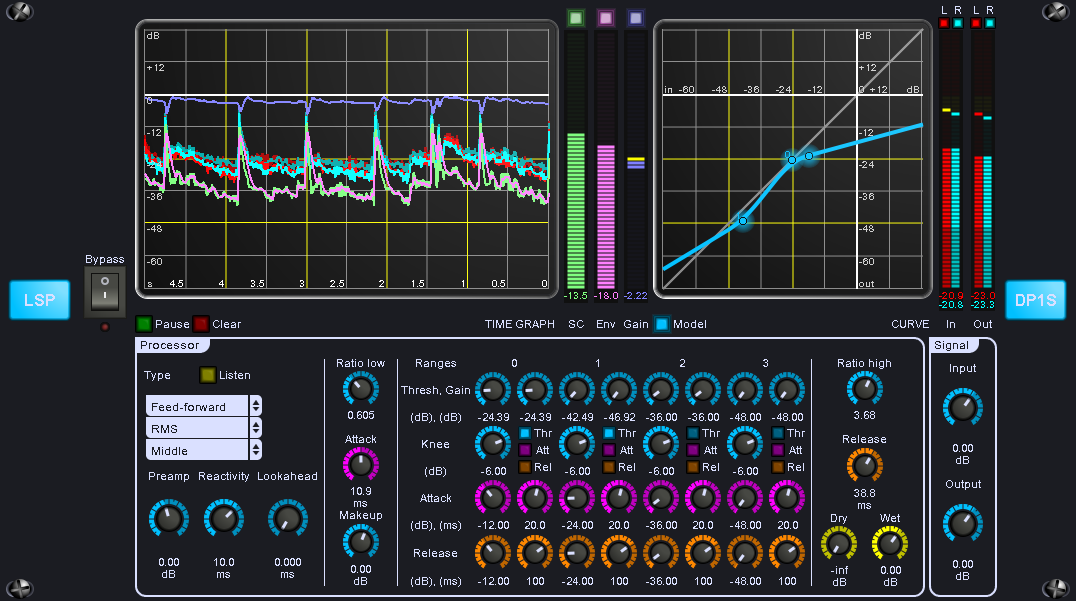Toggle the Model curve display

pyautogui.click(x=662, y=324)
